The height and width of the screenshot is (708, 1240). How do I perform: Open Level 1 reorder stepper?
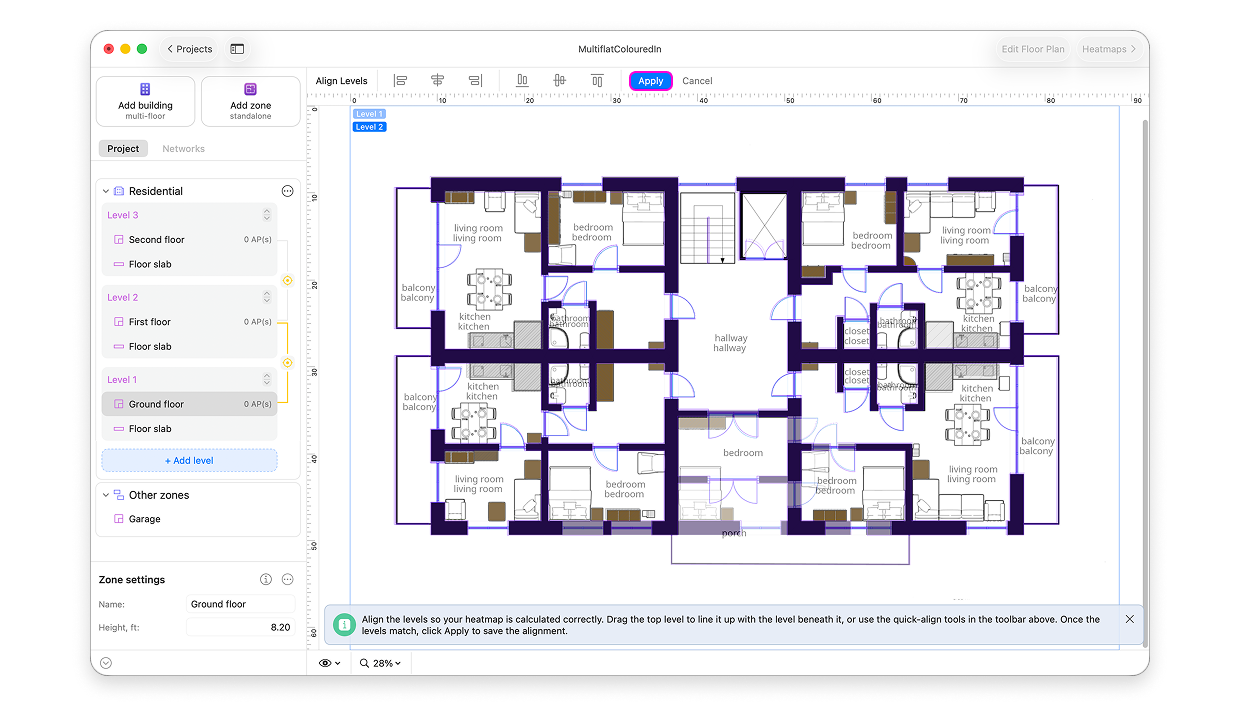tap(267, 380)
